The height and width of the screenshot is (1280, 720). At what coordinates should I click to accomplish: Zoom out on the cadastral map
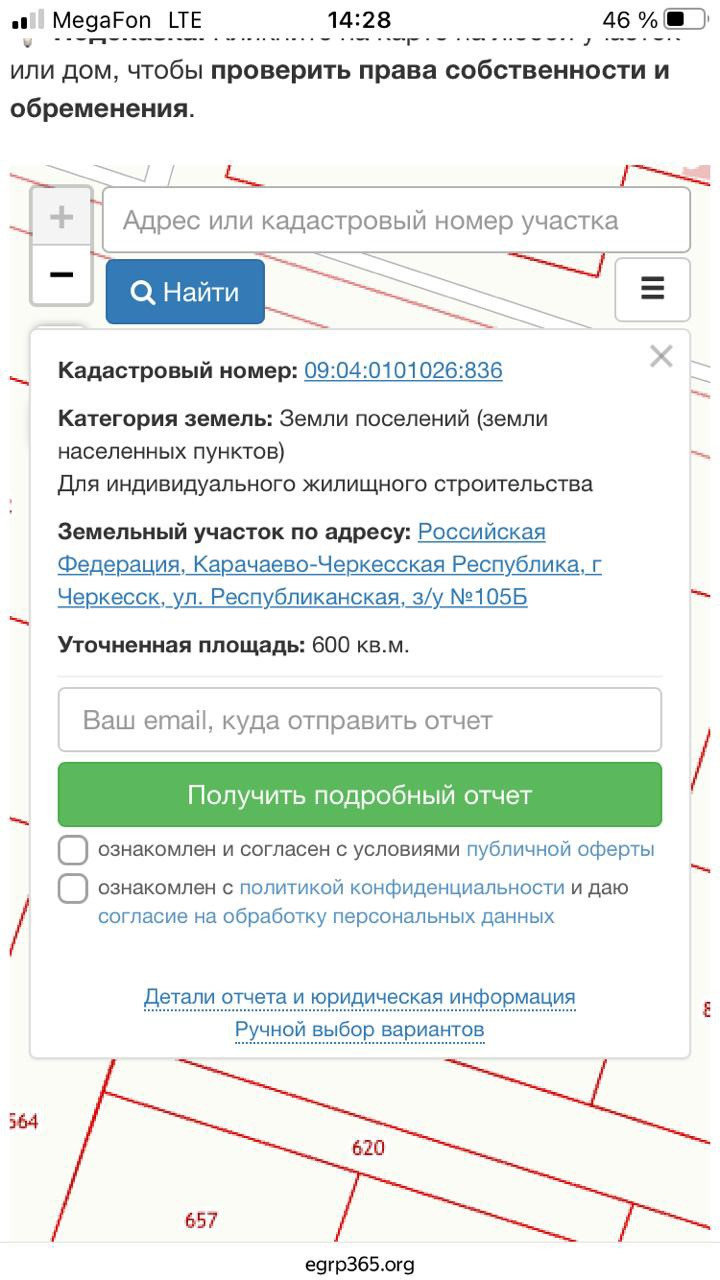click(61, 274)
